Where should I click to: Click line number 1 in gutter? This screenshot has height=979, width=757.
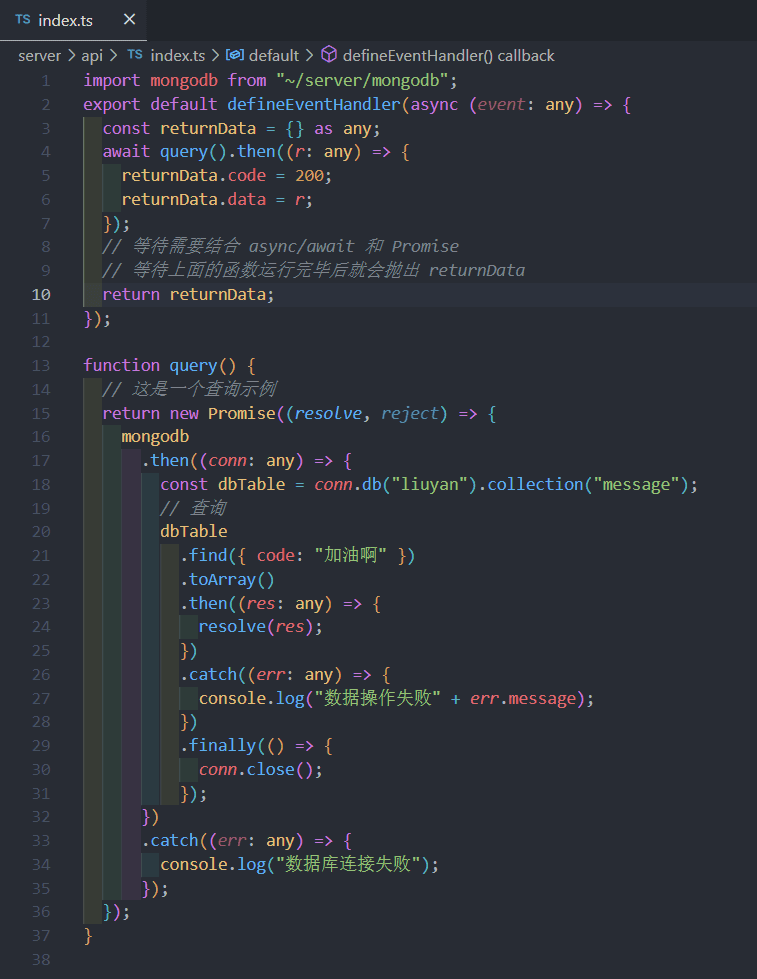(46, 81)
